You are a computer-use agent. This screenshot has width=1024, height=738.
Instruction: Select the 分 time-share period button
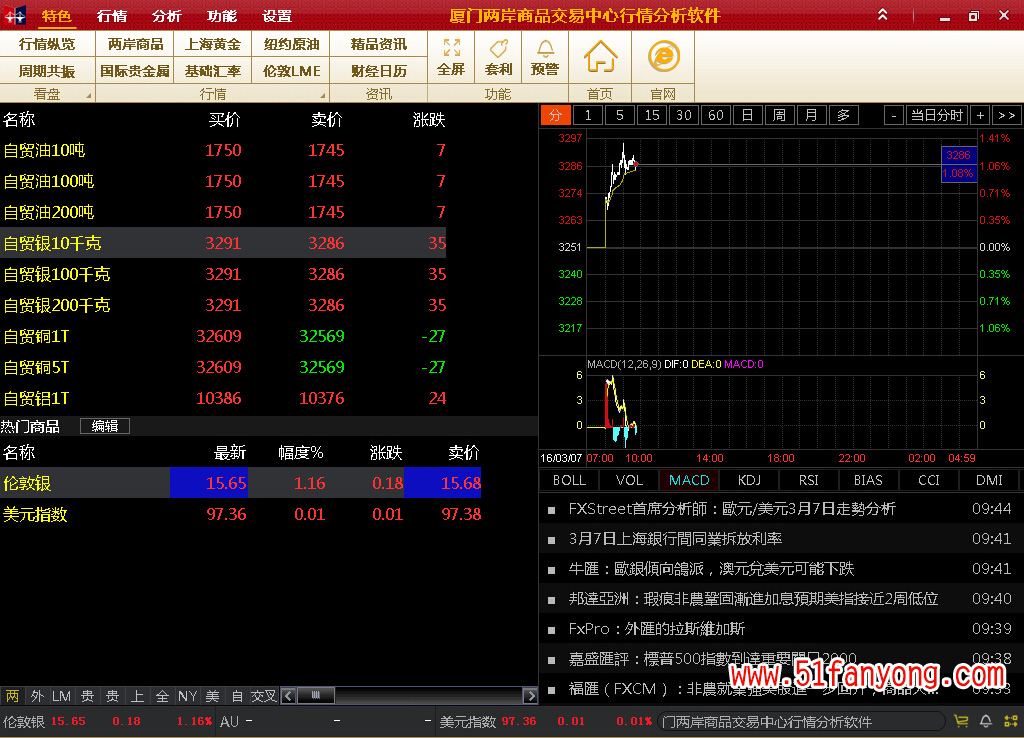click(x=556, y=116)
